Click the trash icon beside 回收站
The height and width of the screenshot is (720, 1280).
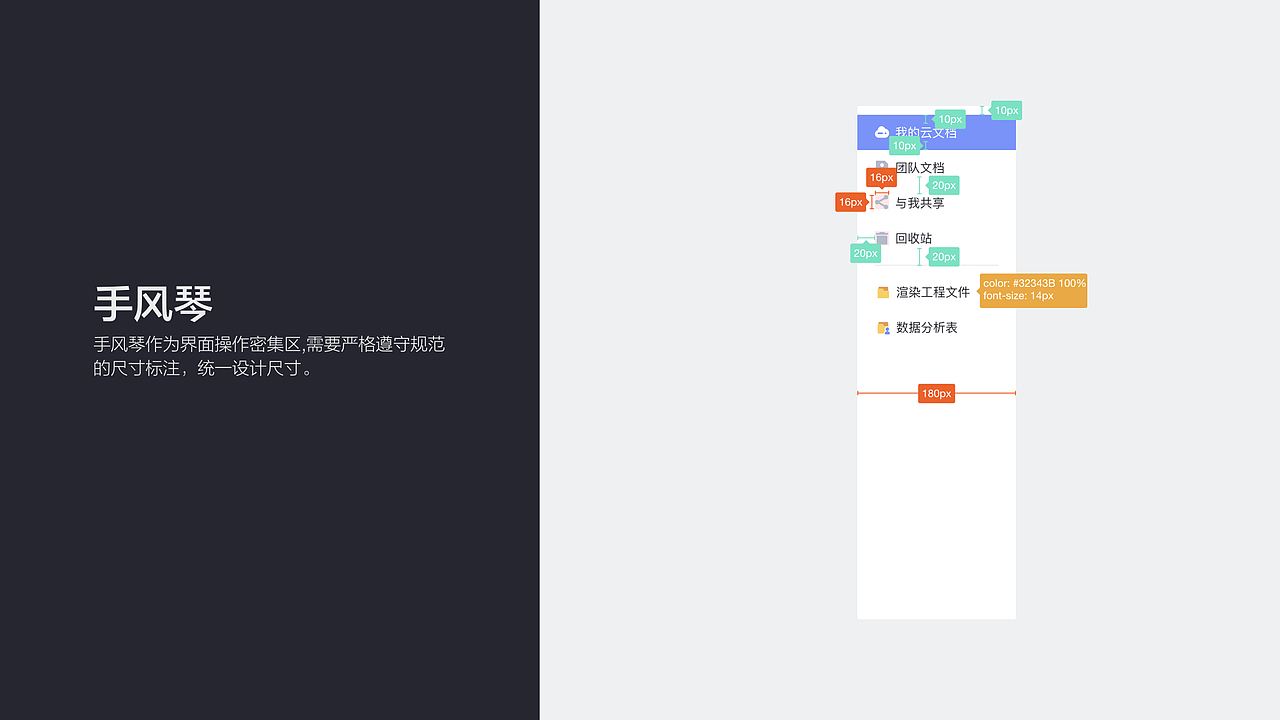[x=882, y=238]
